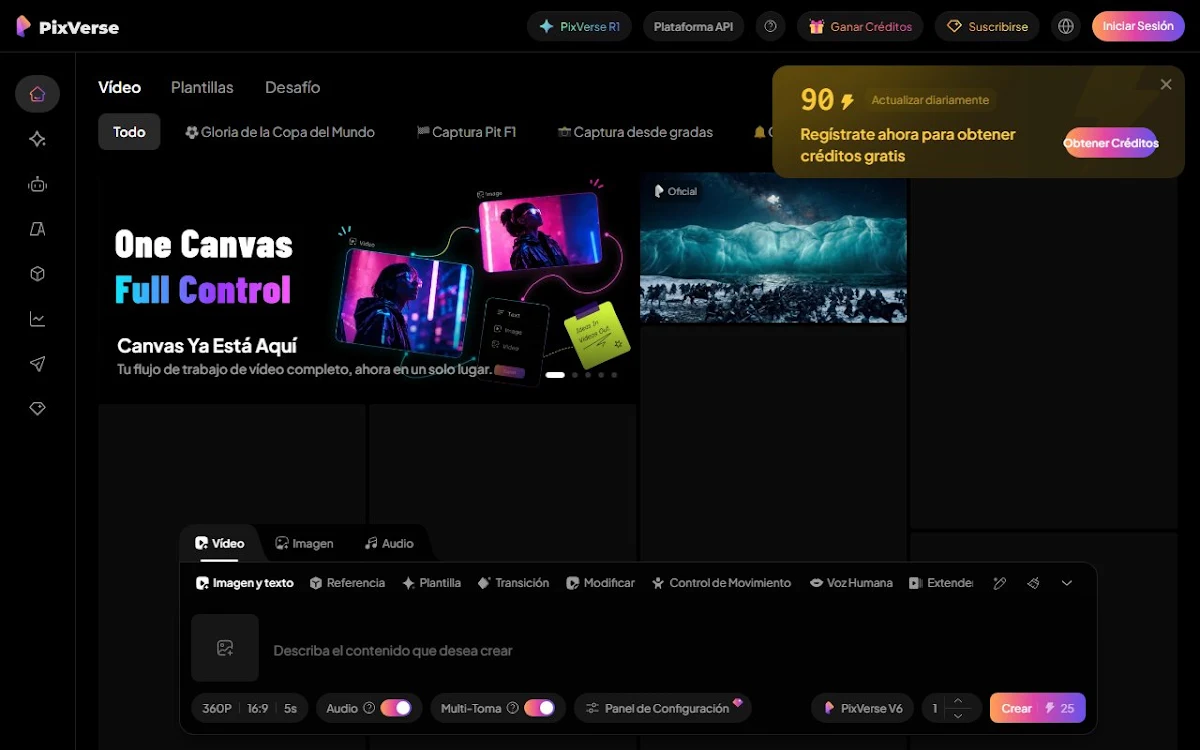Select the first carousel indicator dot

click(x=555, y=375)
